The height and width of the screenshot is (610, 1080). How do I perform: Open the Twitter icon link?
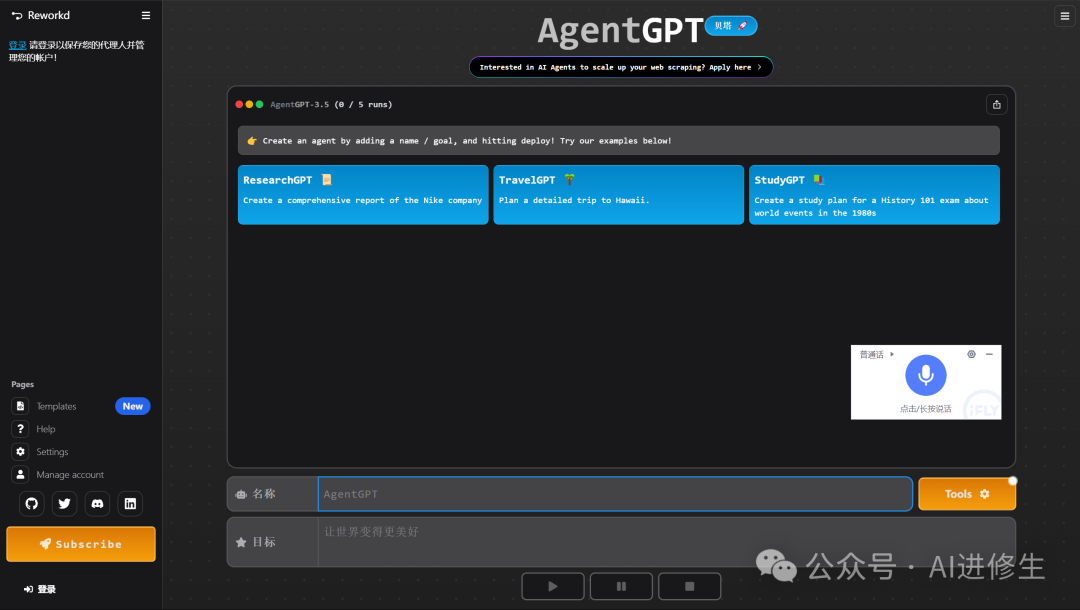(65, 503)
